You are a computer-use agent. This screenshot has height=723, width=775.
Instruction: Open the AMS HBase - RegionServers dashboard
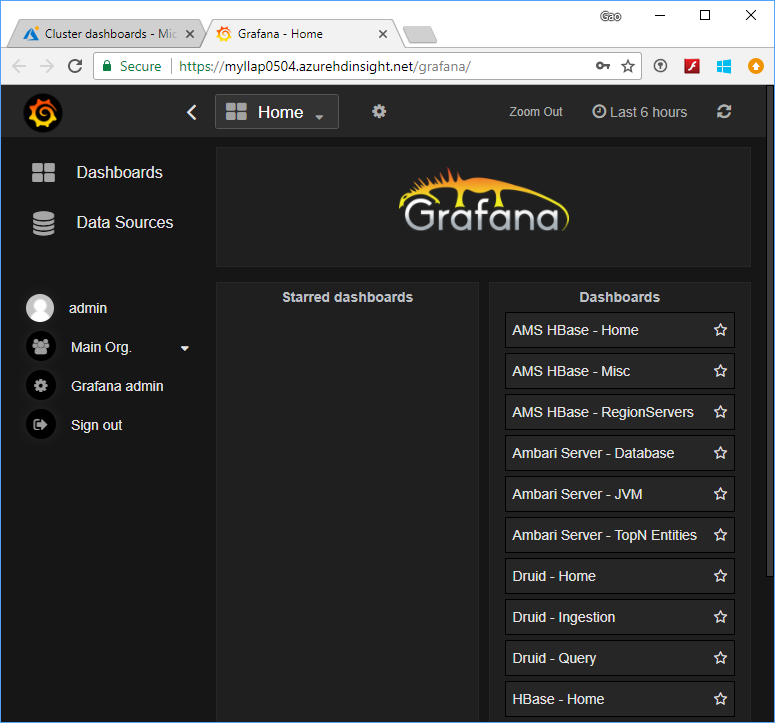pyautogui.click(x=603, y=412)
